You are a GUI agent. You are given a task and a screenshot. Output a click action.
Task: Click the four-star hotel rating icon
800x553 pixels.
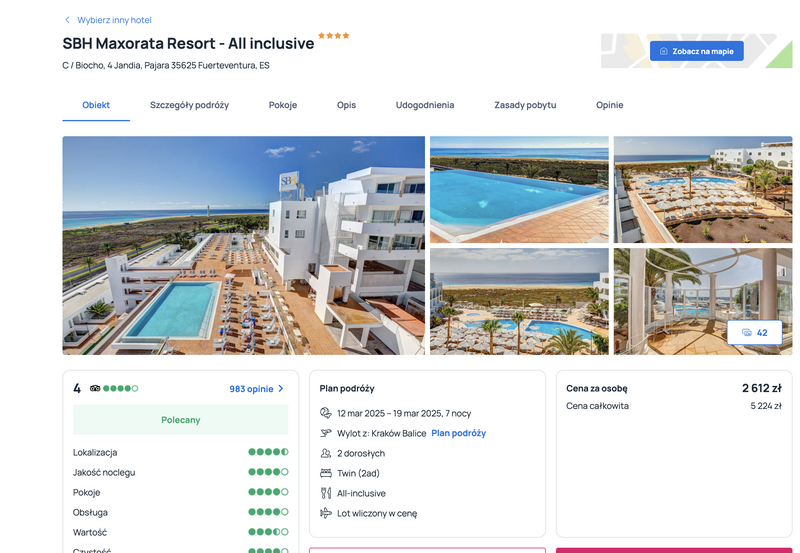(x=334, y=36)
